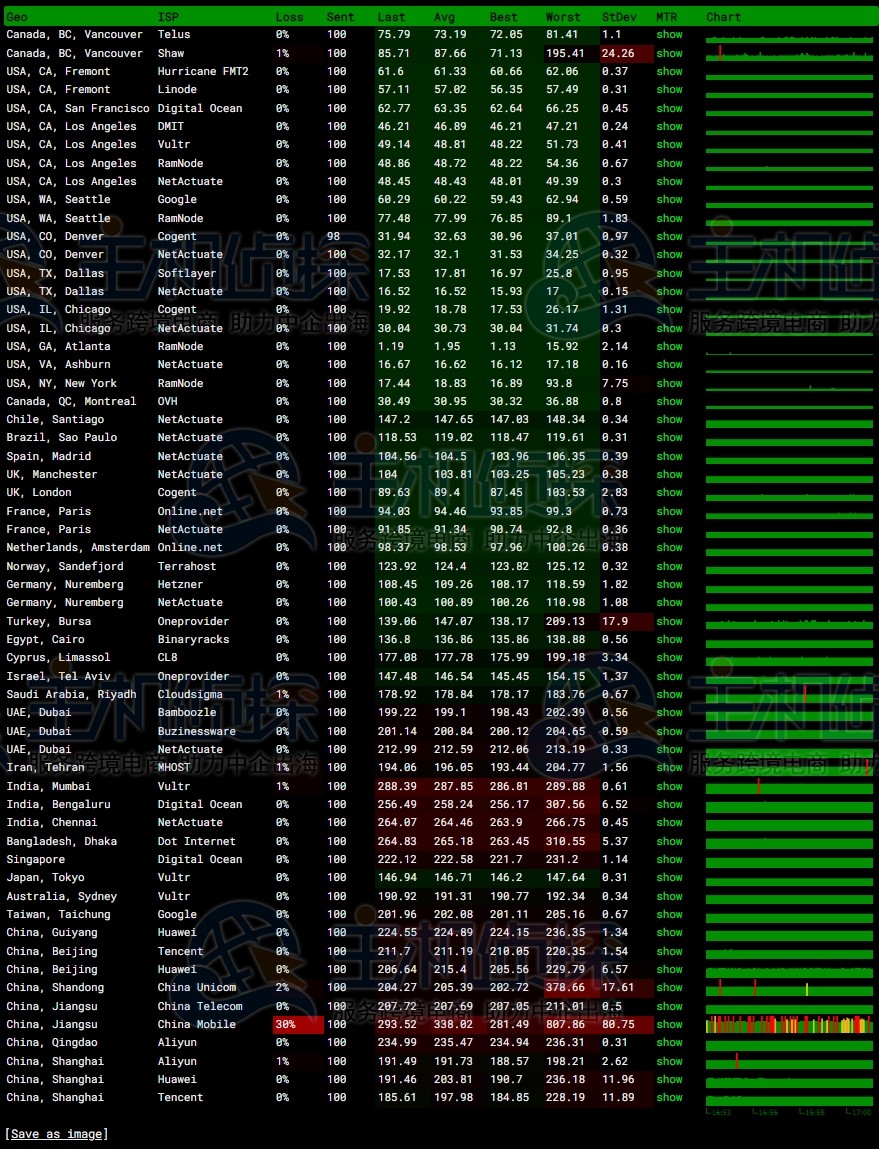Show MTR for Vancouver Telus row
The width and height of the screenshot is (879, 1149).
(669, 34)
